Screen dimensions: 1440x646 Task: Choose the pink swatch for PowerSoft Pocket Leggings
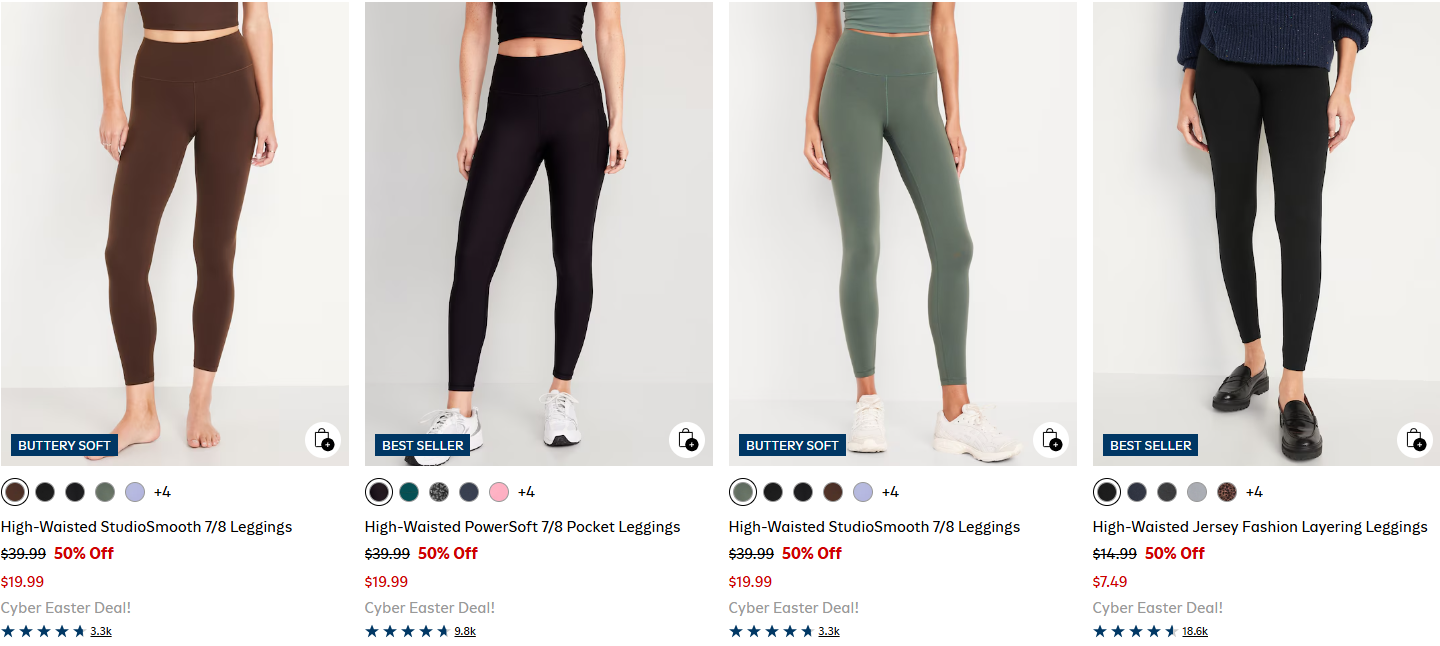coord(499,492)
